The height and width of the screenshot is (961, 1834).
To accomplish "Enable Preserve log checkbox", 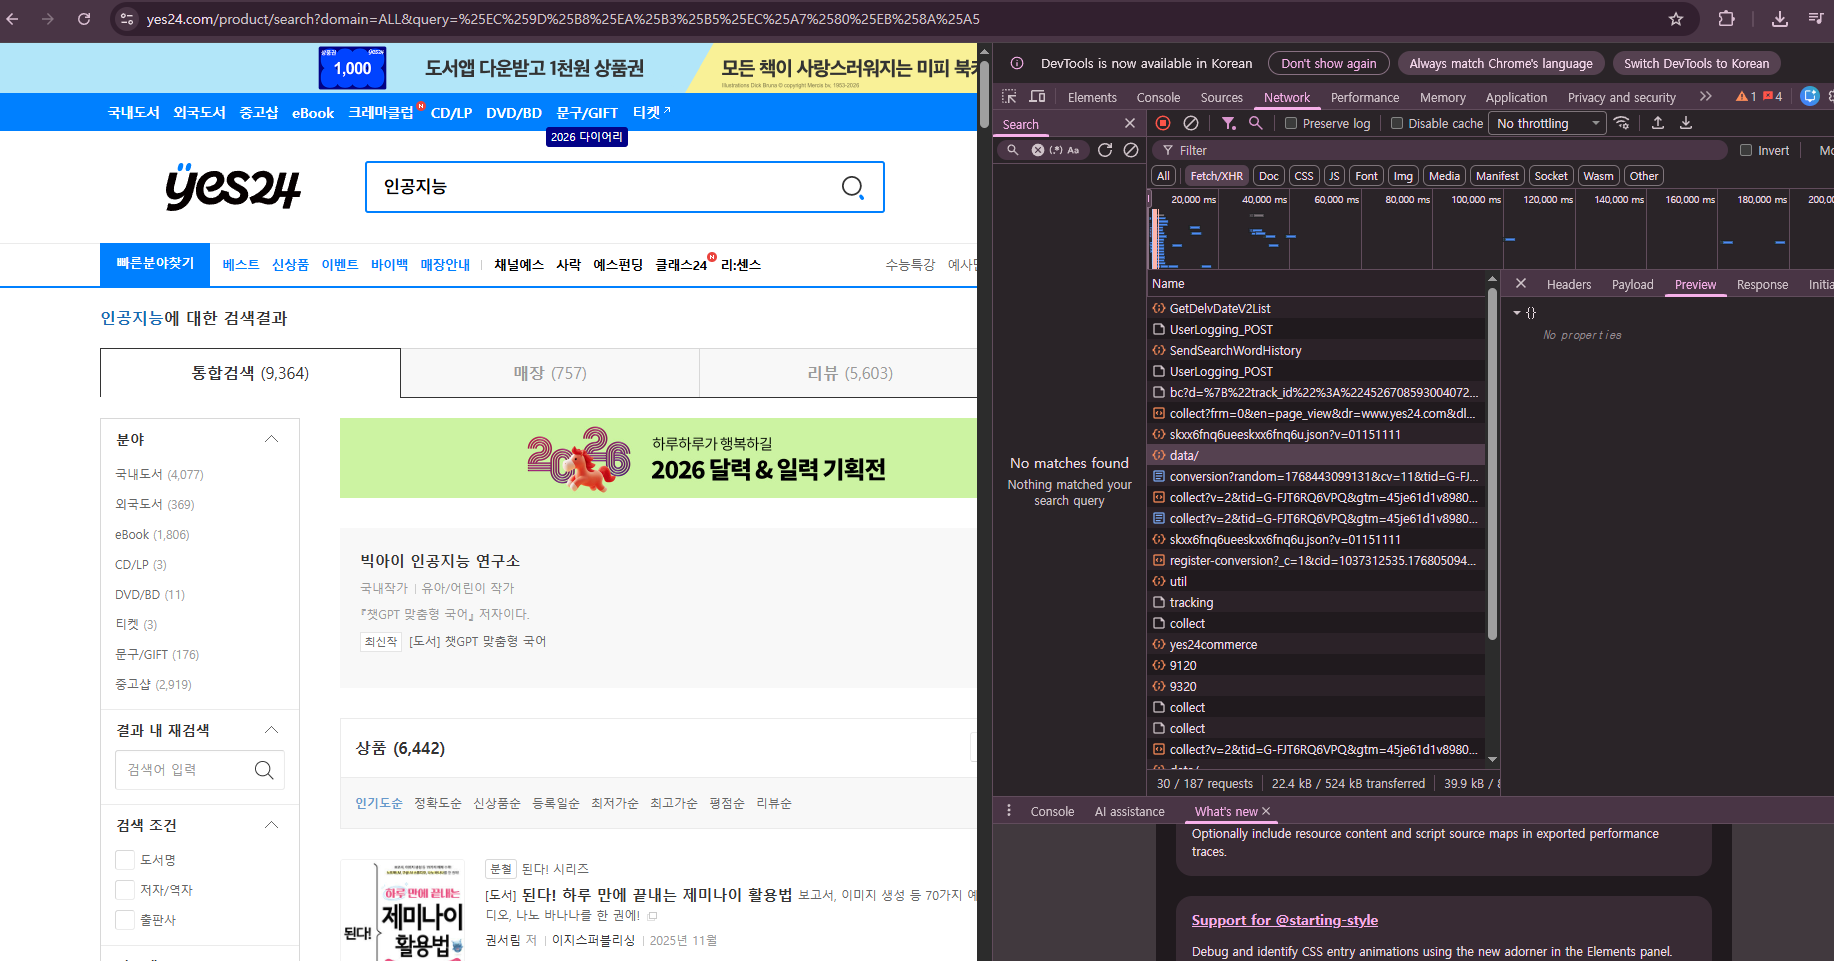I will click(1291, 124).
